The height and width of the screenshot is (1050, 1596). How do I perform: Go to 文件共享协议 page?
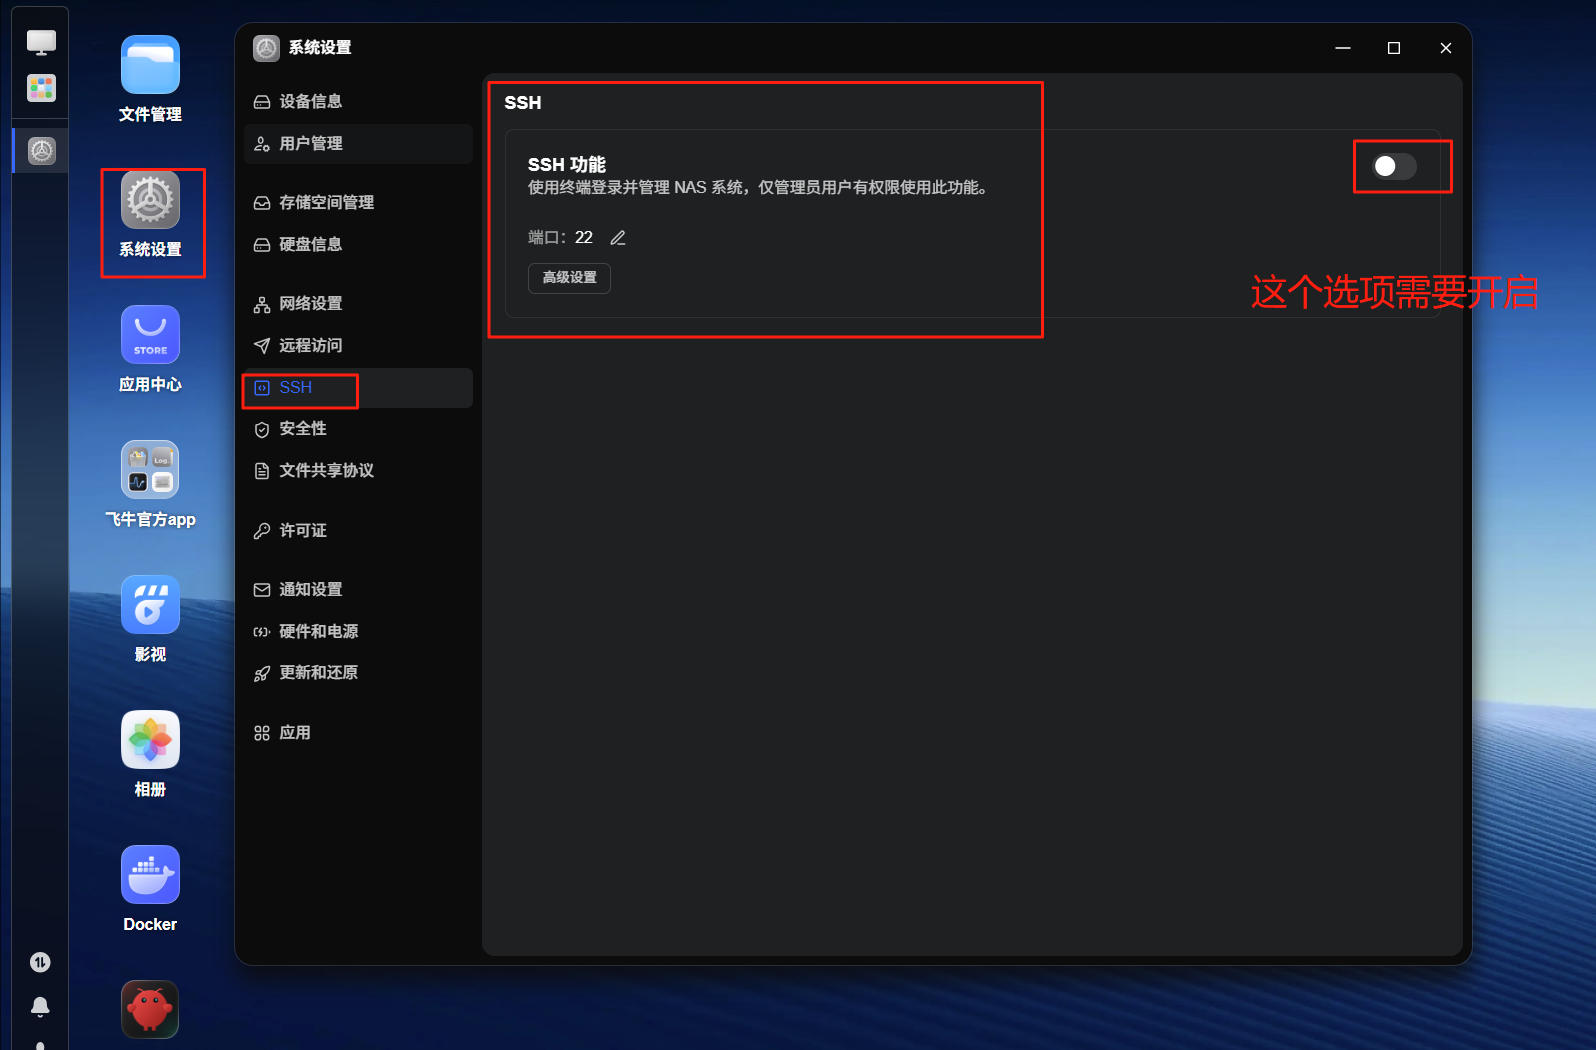[358, 471]
